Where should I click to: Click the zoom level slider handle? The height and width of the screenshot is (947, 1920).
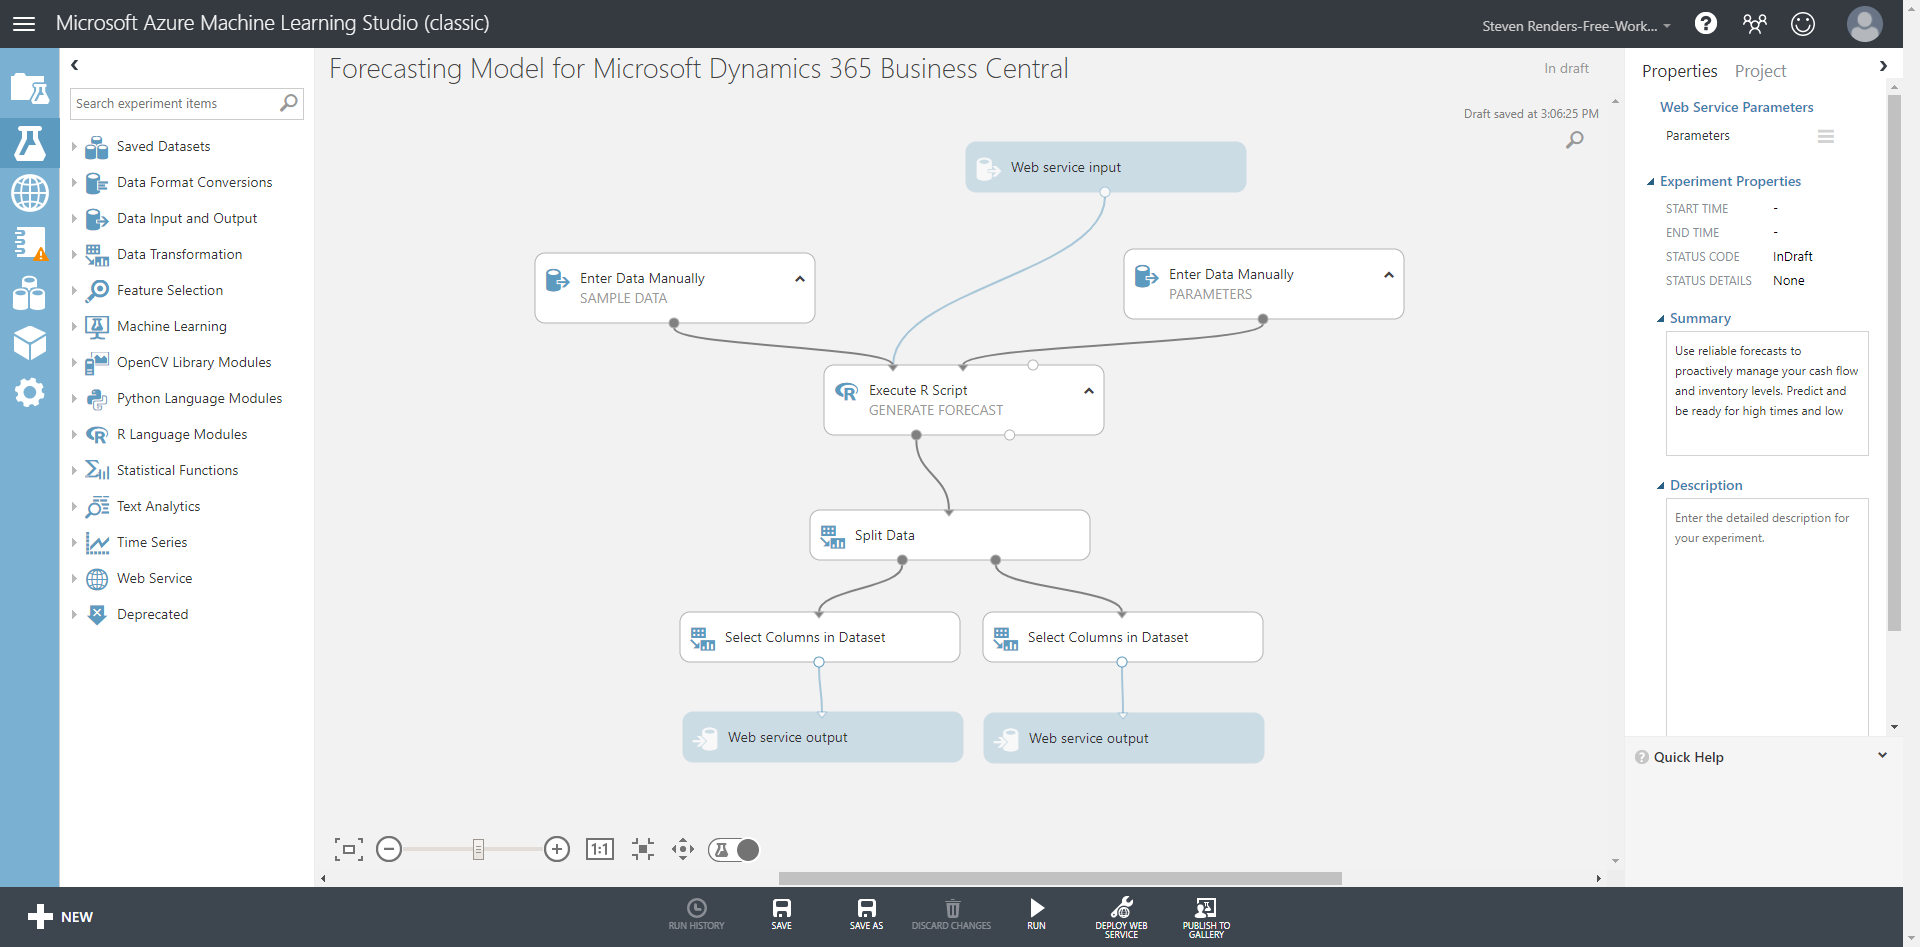(478, 850)
